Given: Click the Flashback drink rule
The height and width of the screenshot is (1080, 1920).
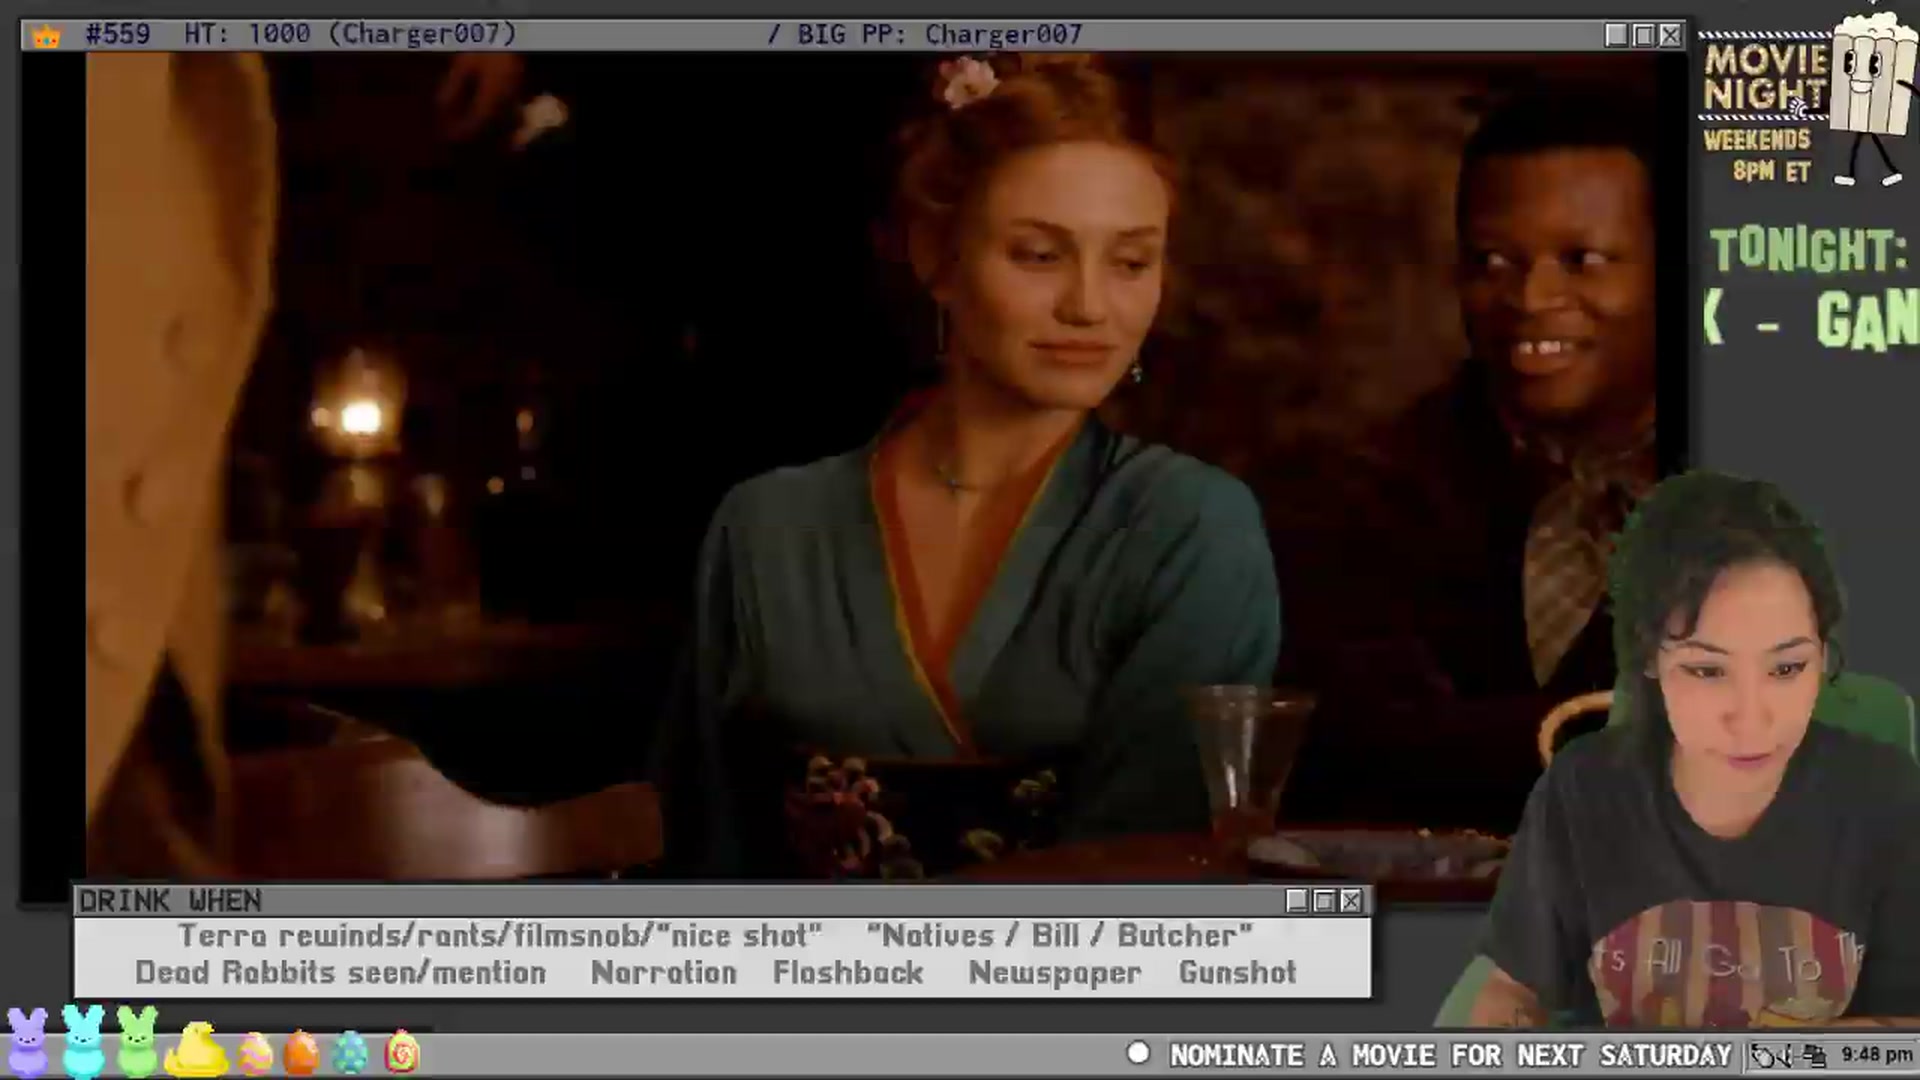Looking at the screenshot, I should click(848, 973).
